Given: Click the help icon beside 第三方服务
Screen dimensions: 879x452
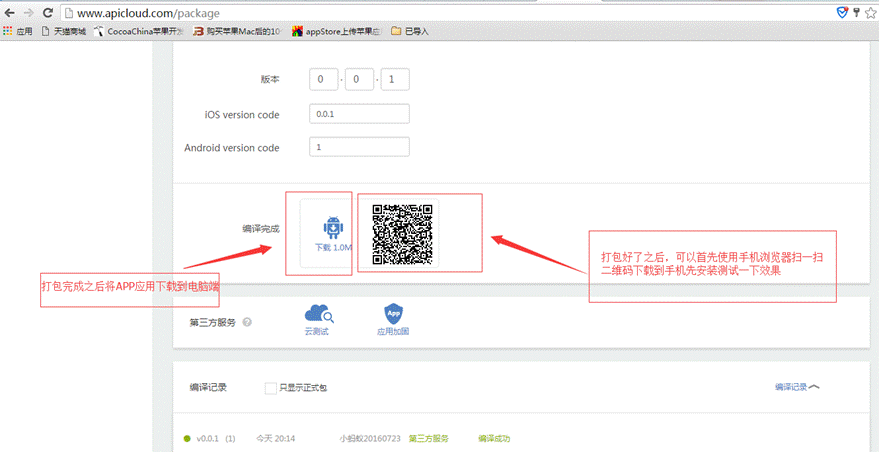Looking at the screenshot, I should pos(247,323).
